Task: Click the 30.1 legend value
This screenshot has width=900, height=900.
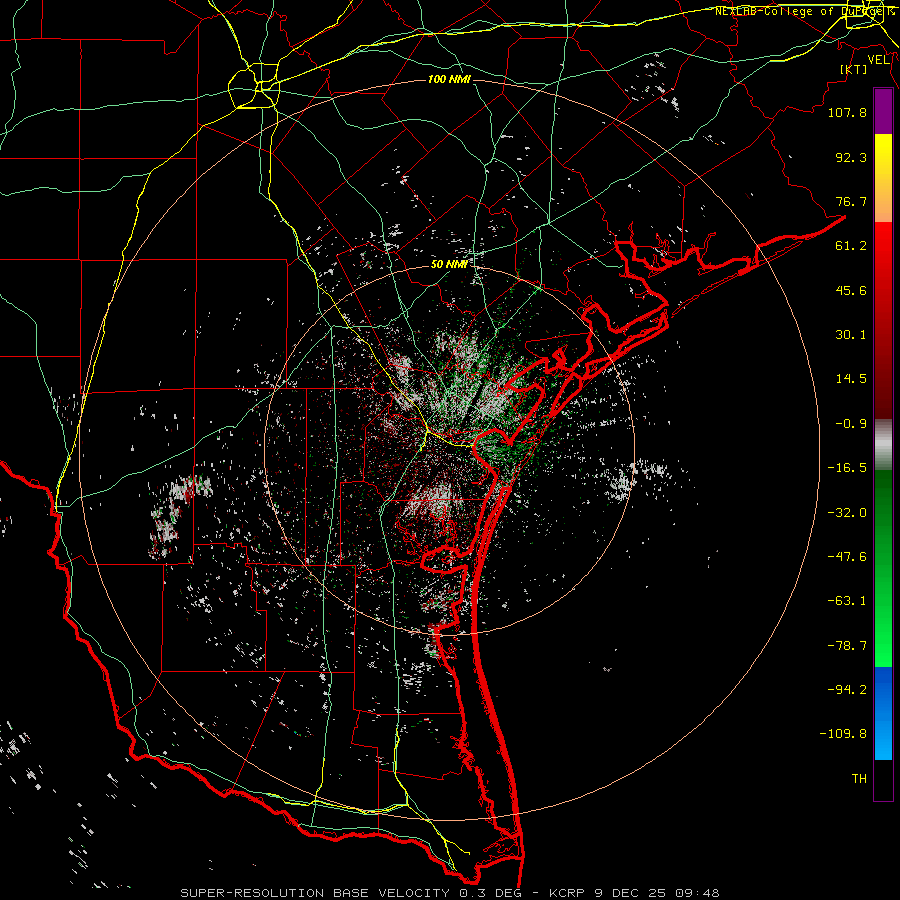Action: (x=851, y=335)
